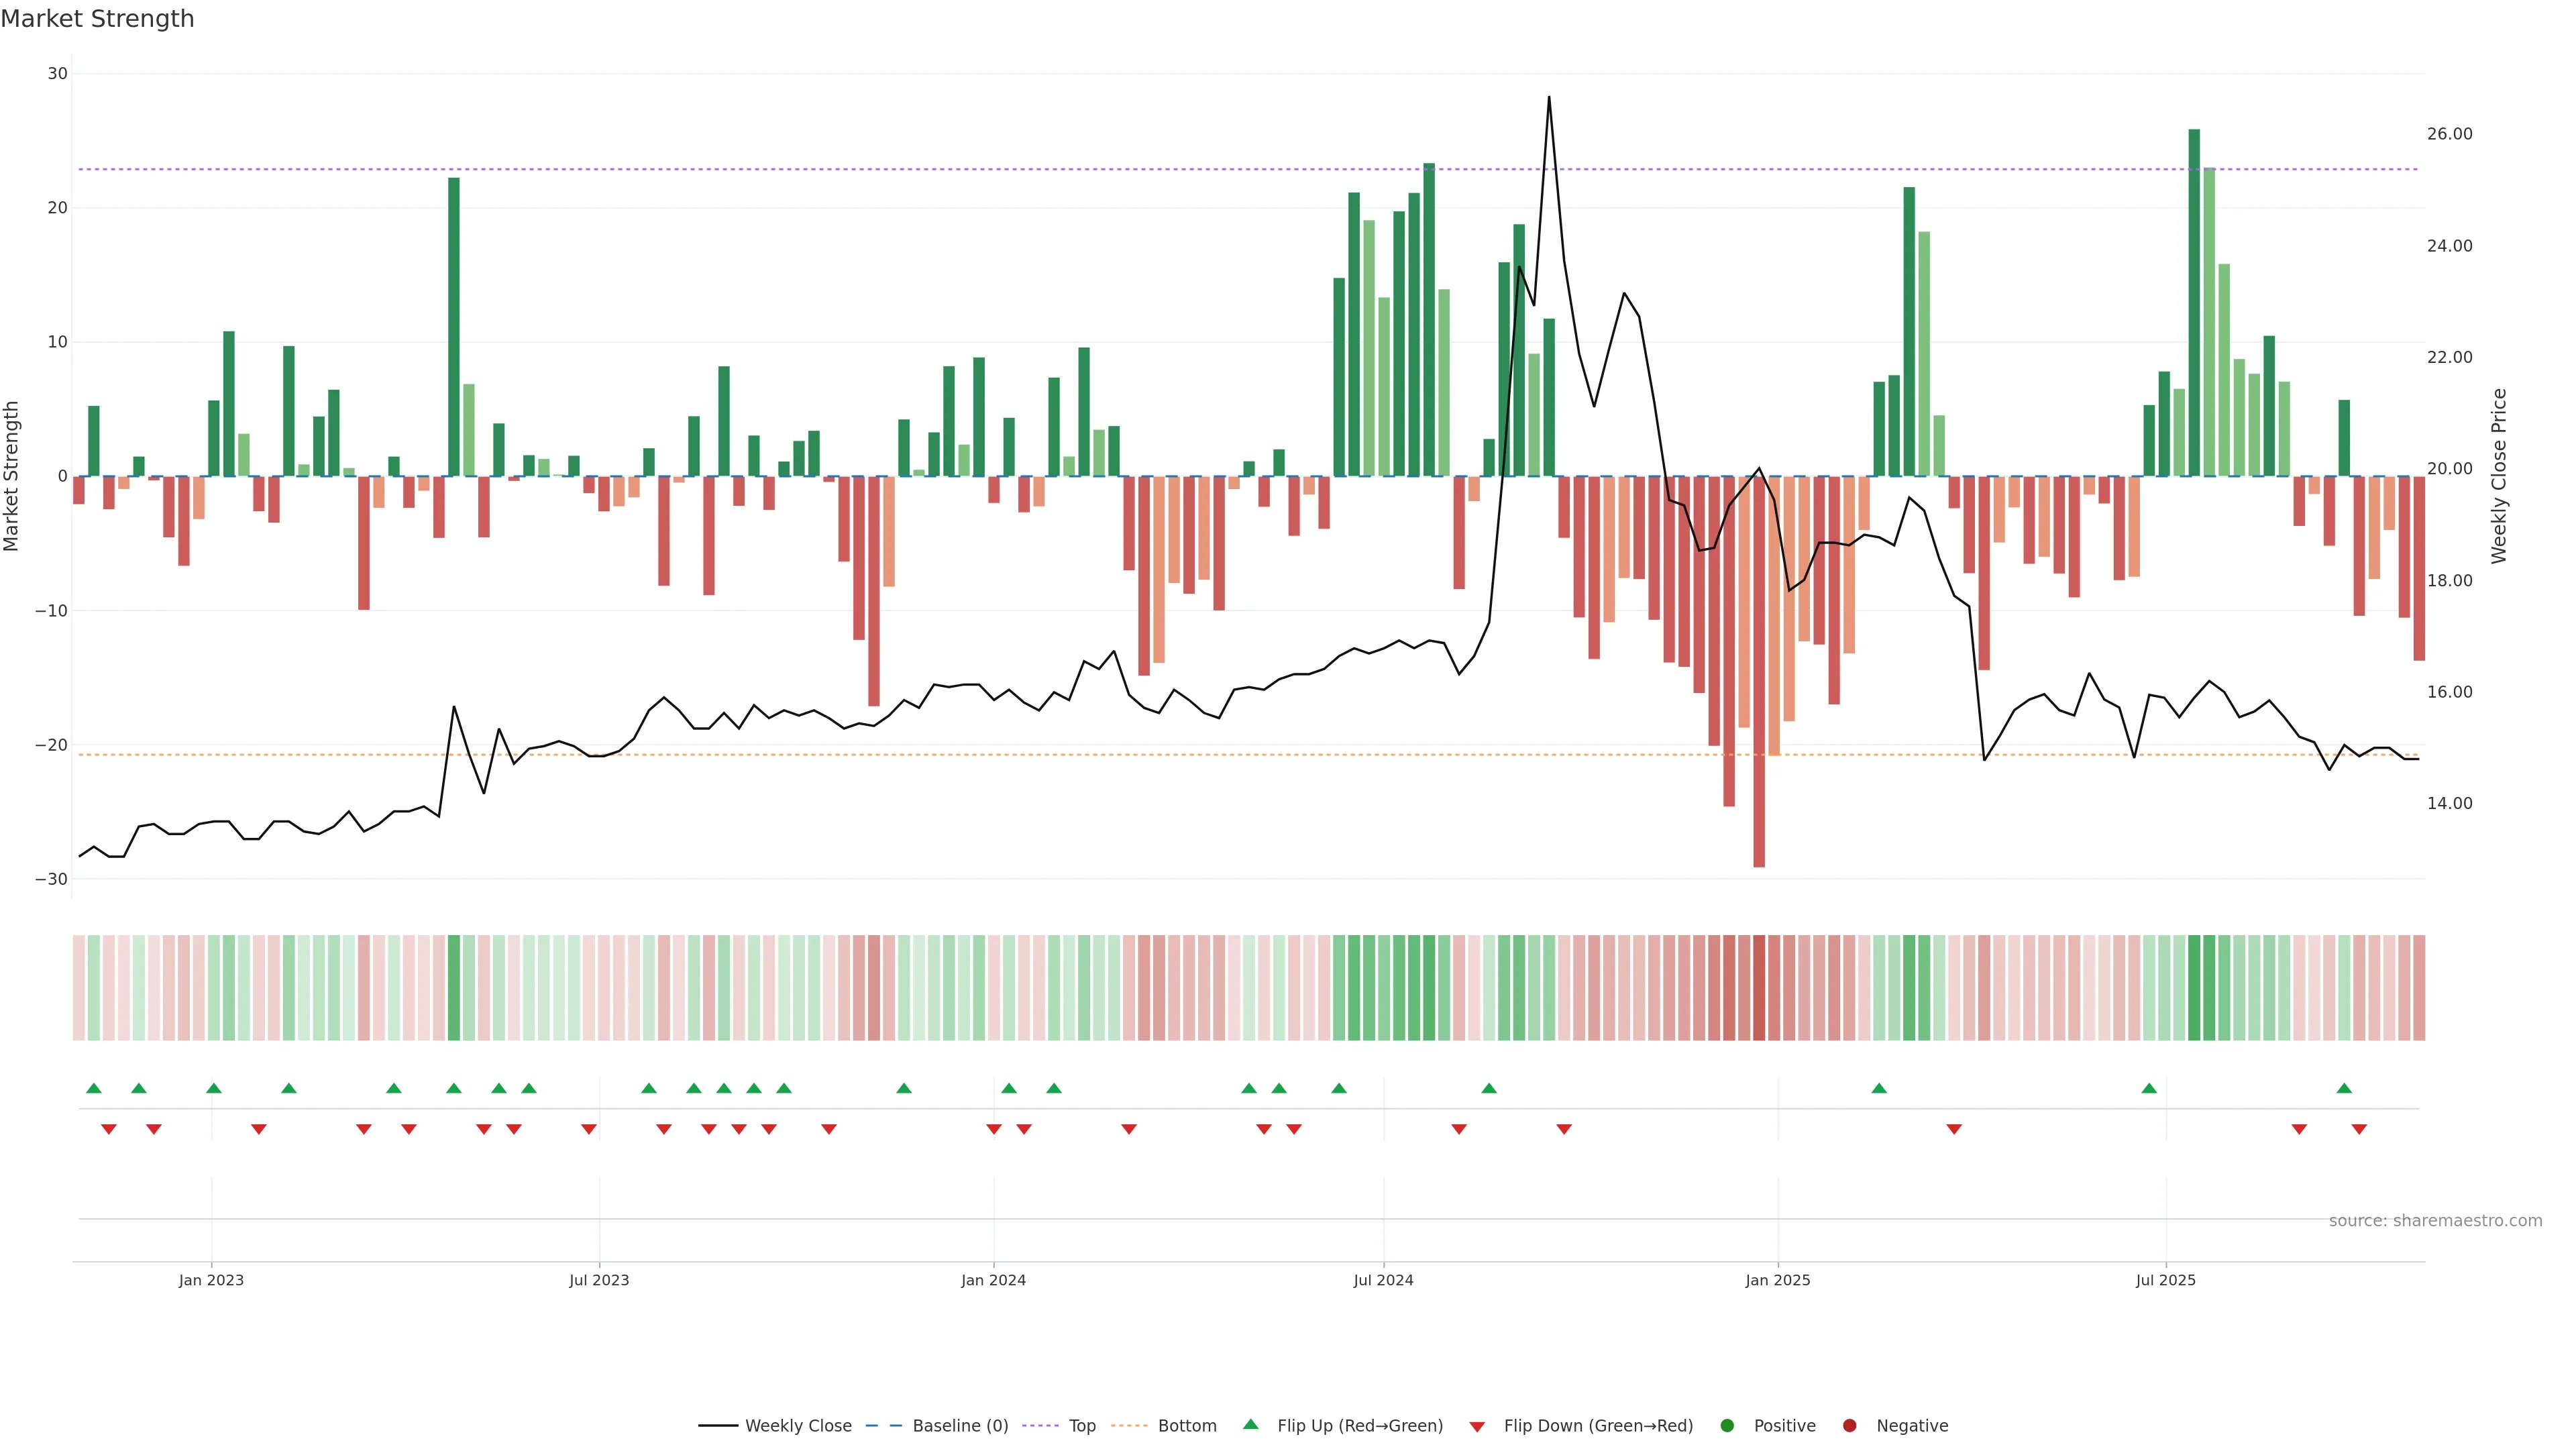This screenshot has height=1449, width=2576.
Task: Click the source: sharemaestro.com text
Action: click(x=2435, y=1221)
